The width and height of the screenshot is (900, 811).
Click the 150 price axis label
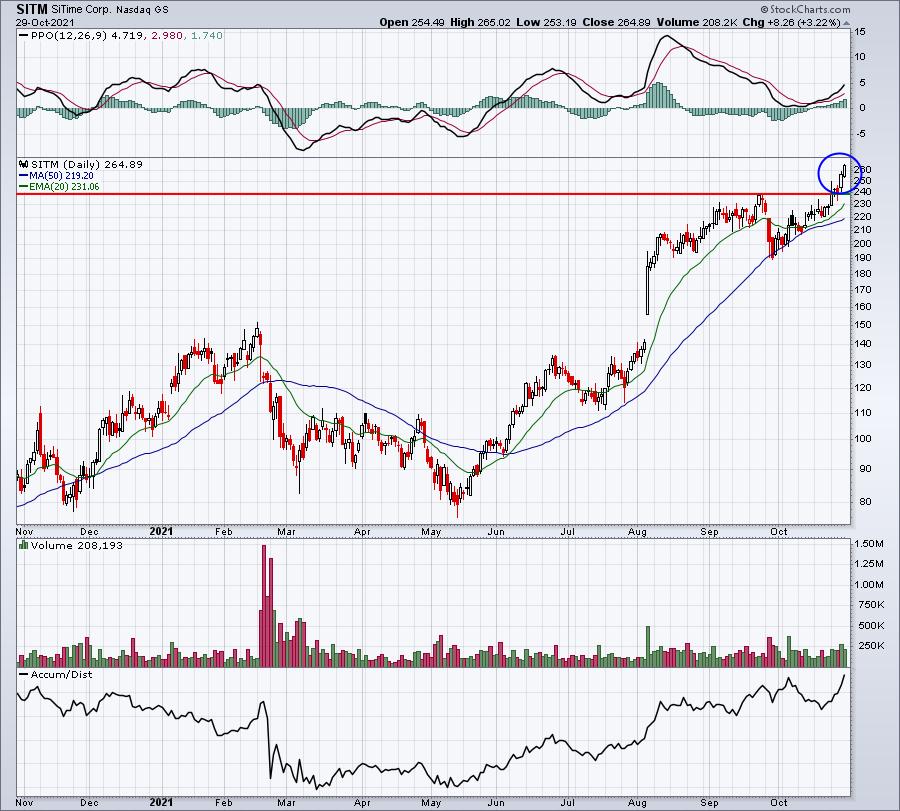(x=862, y=325)
